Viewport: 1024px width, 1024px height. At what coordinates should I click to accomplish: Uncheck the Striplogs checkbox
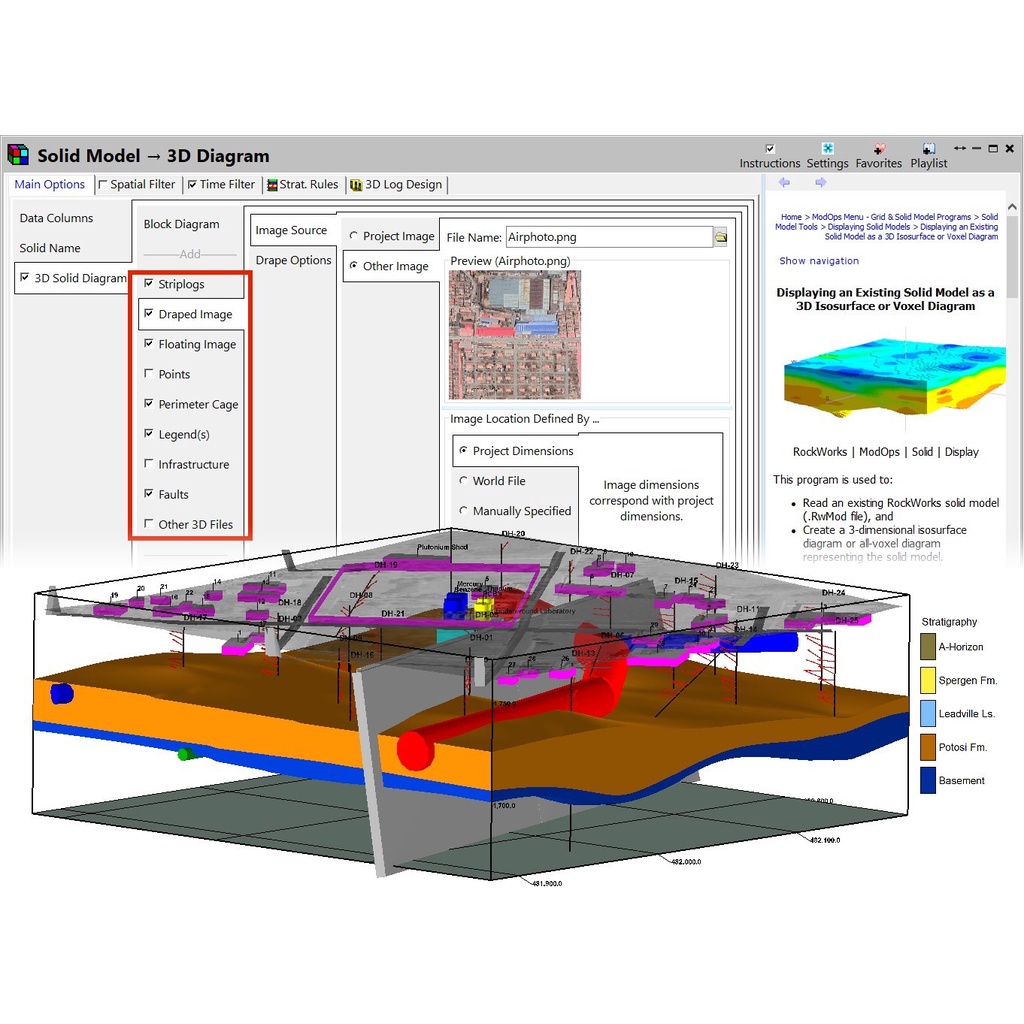(149, 284)
